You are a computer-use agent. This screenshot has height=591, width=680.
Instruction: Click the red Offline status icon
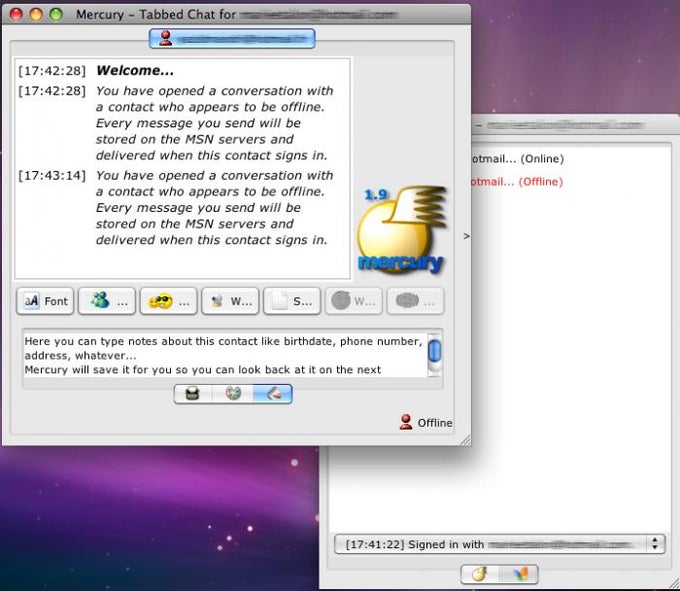point(406,422)
